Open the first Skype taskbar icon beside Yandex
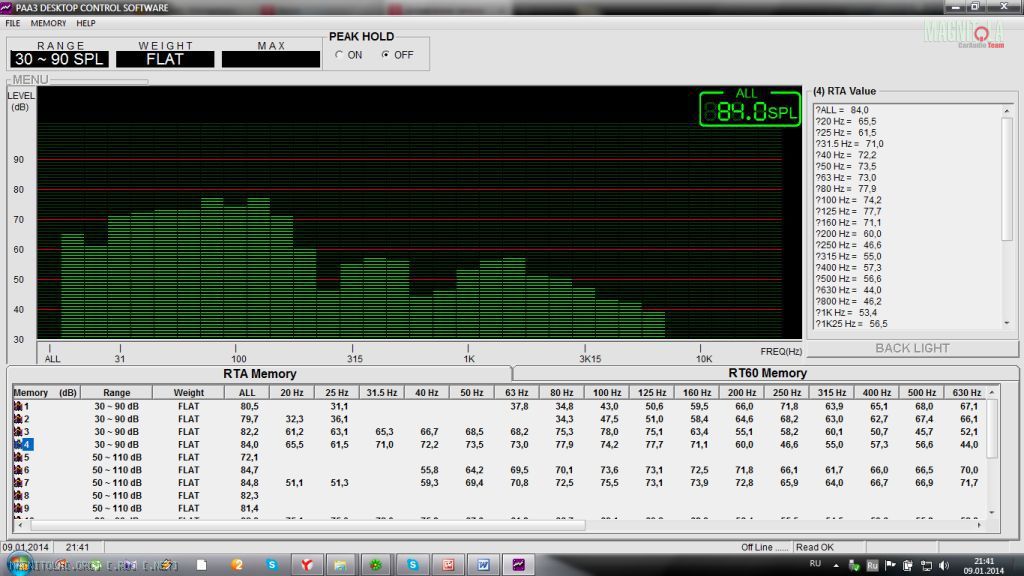The height and width of the screenshot is (576, 1024). (x=272, y=565)
